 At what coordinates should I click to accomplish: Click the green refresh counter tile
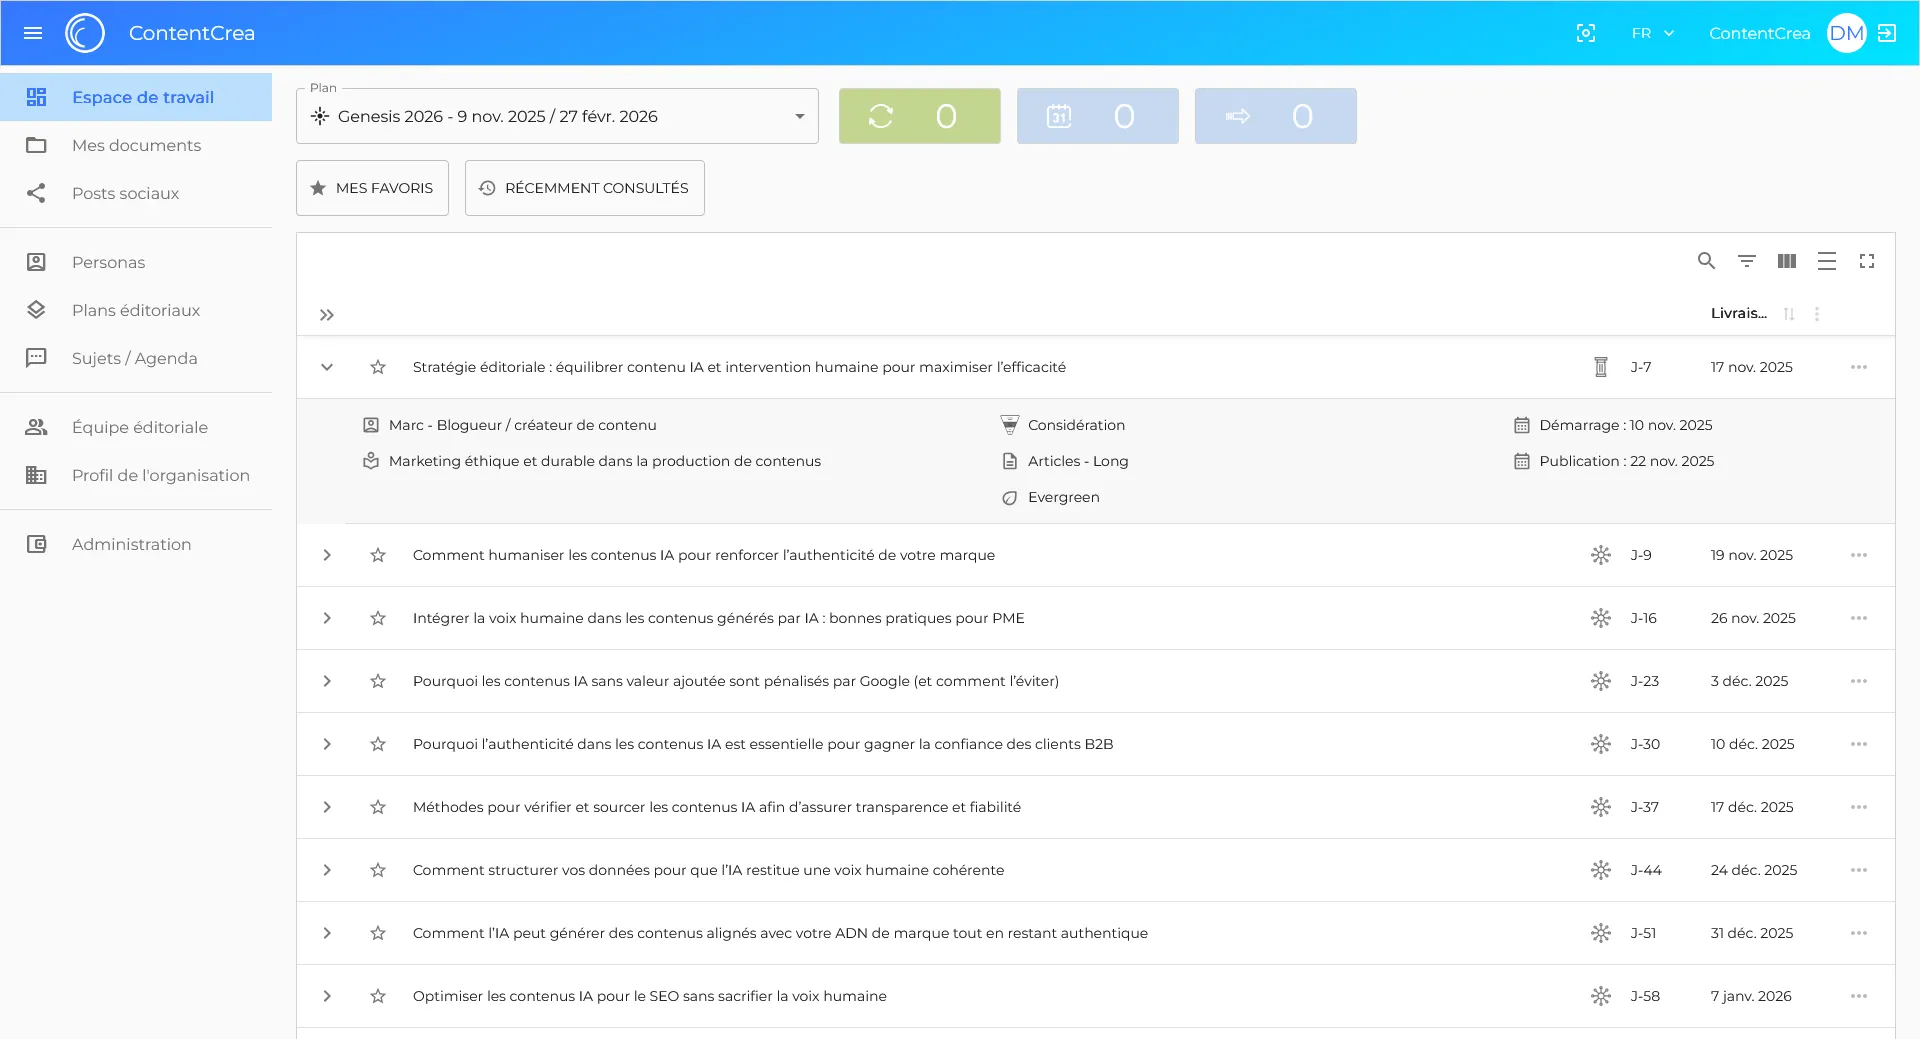[x=919, y=116]
